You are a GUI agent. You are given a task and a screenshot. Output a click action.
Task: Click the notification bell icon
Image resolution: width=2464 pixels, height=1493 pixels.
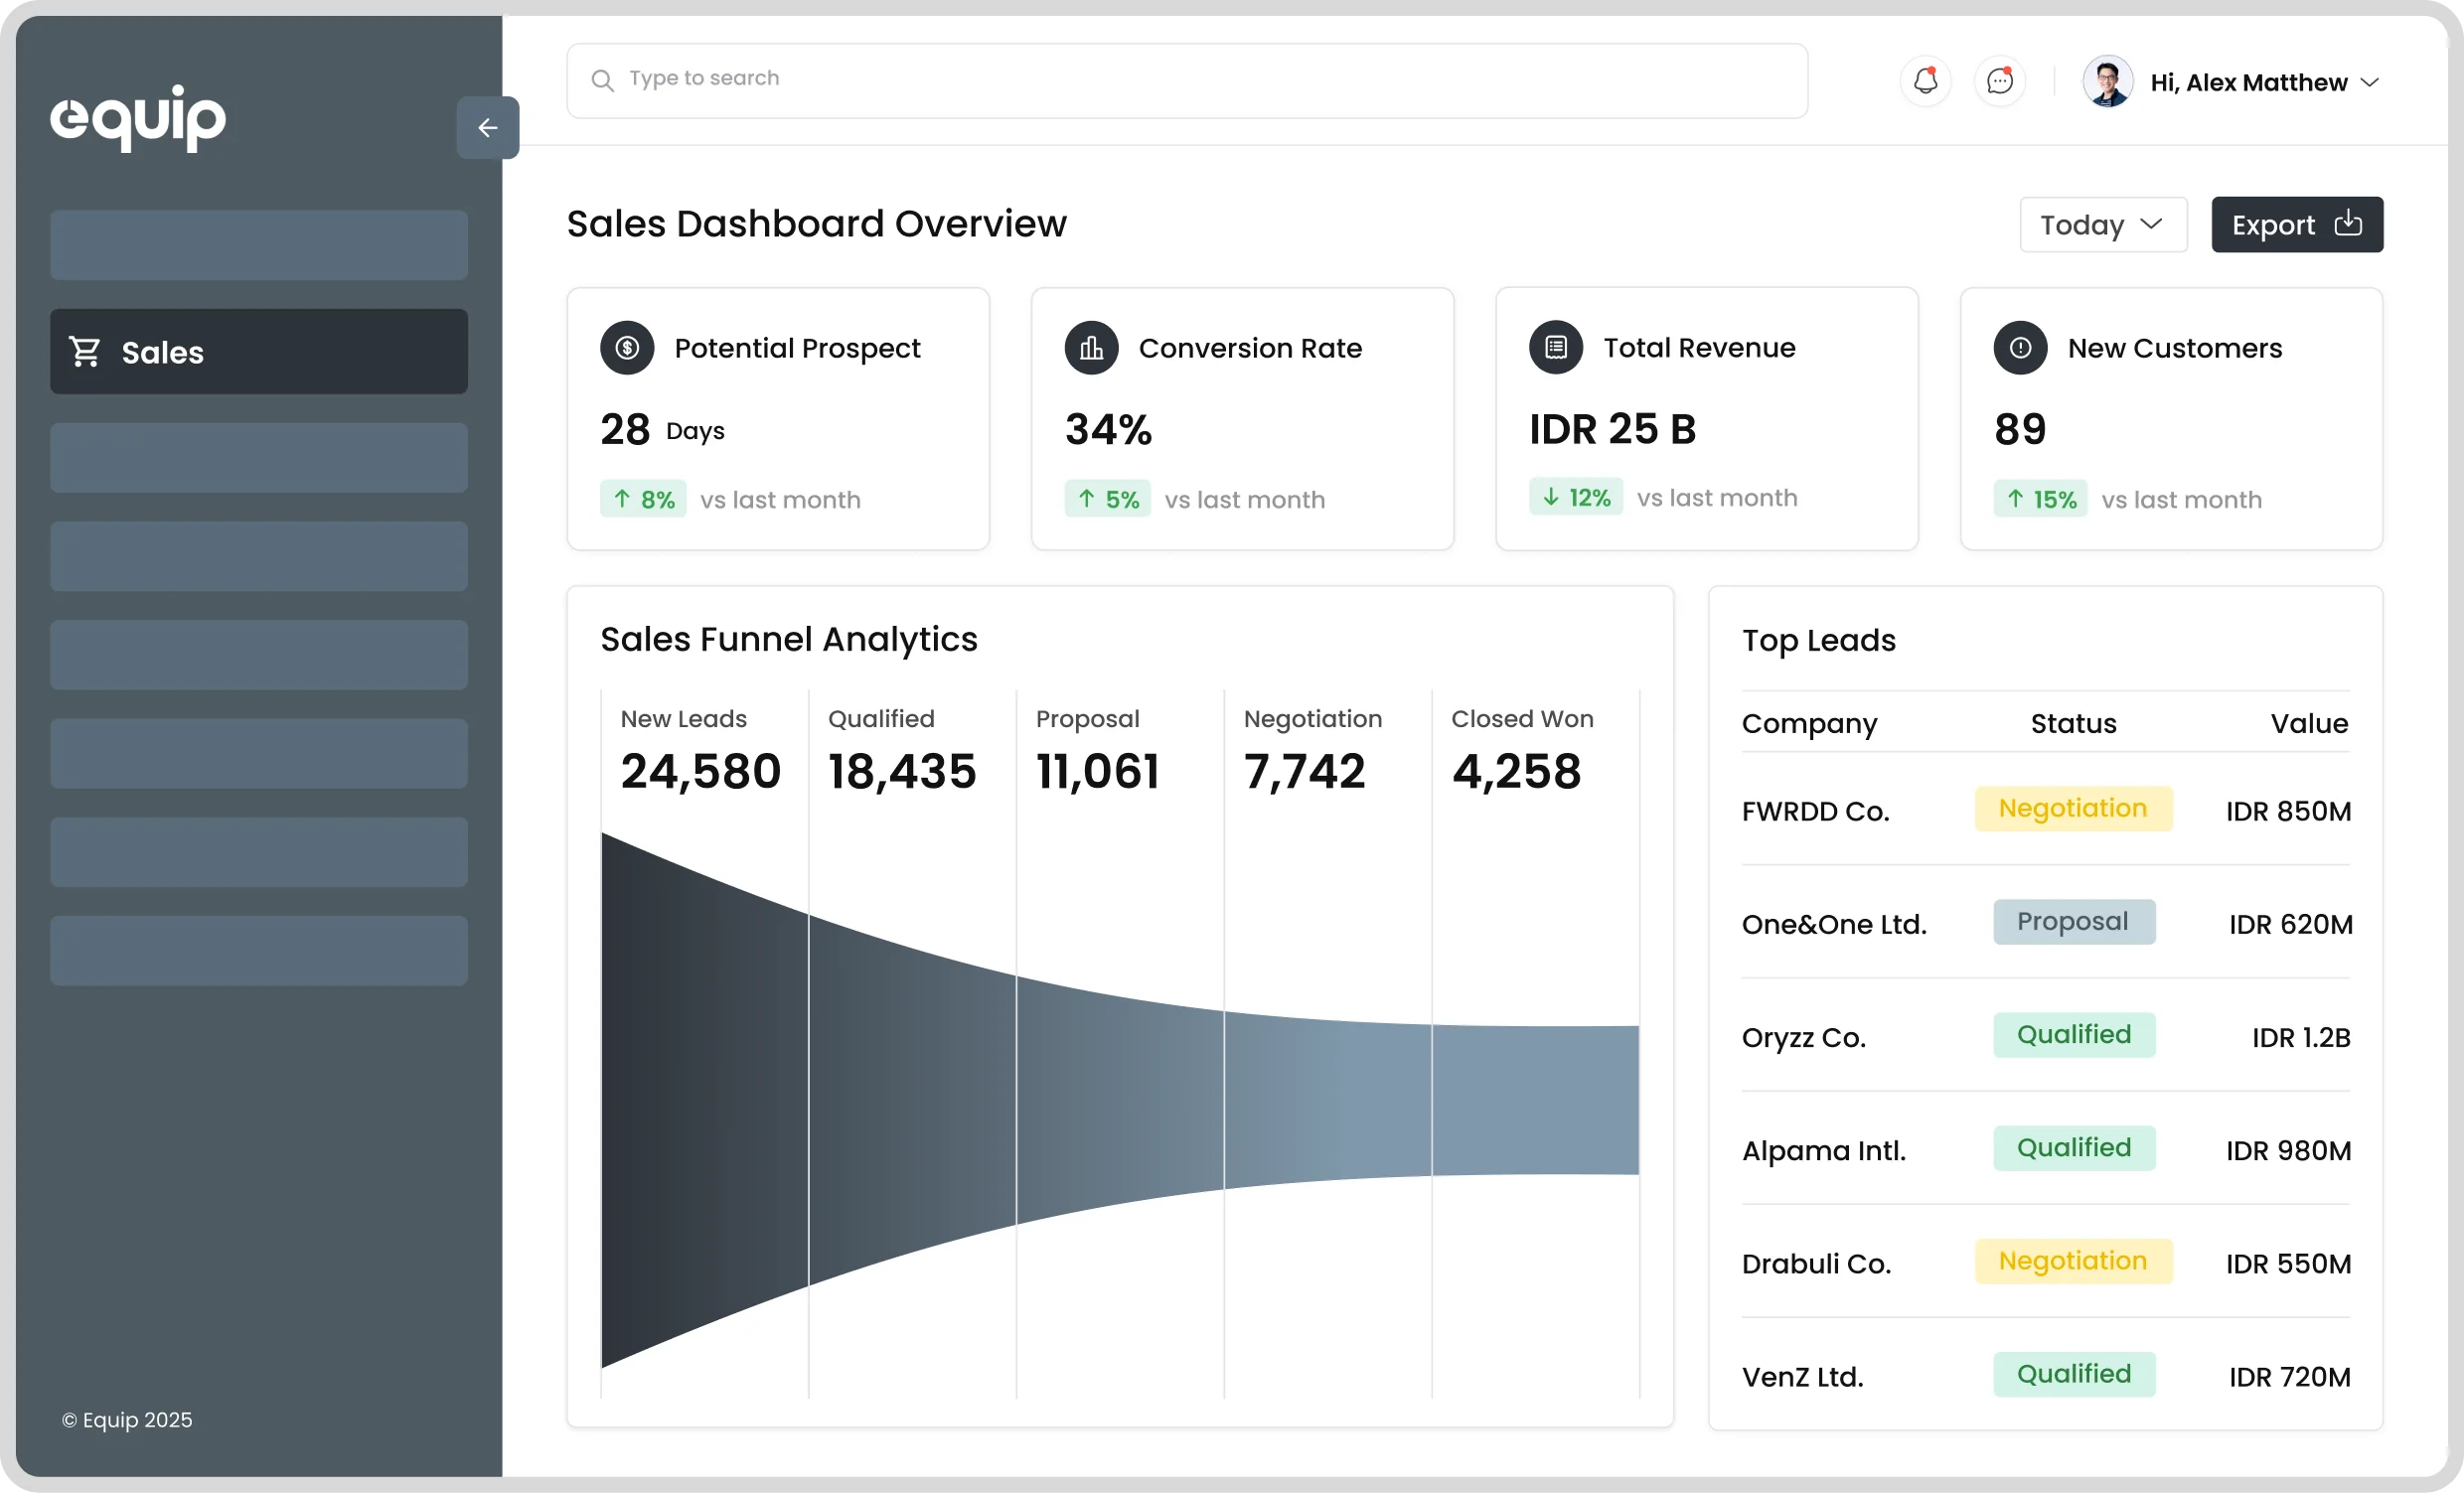coord(1925,81)
